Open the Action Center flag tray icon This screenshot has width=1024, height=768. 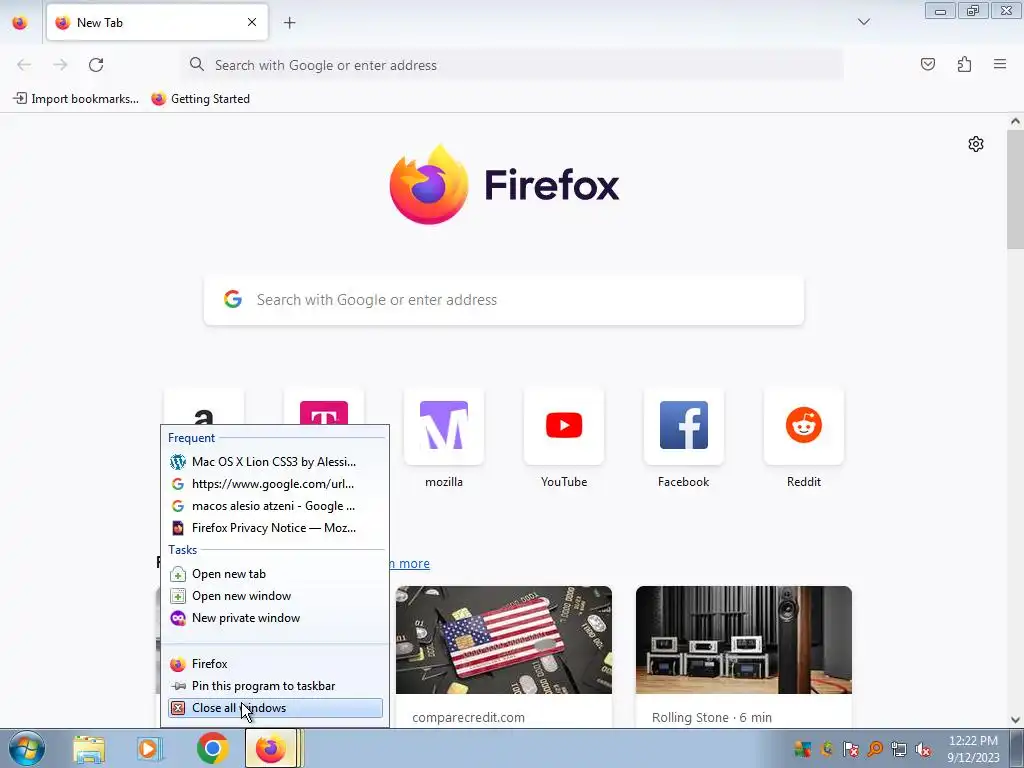coord(850,749)
